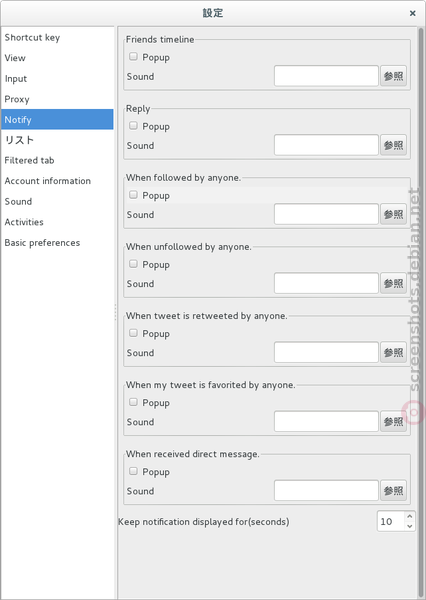Increase notification display seconds with up arrow

pyautogui.click(x=410, y=516)
